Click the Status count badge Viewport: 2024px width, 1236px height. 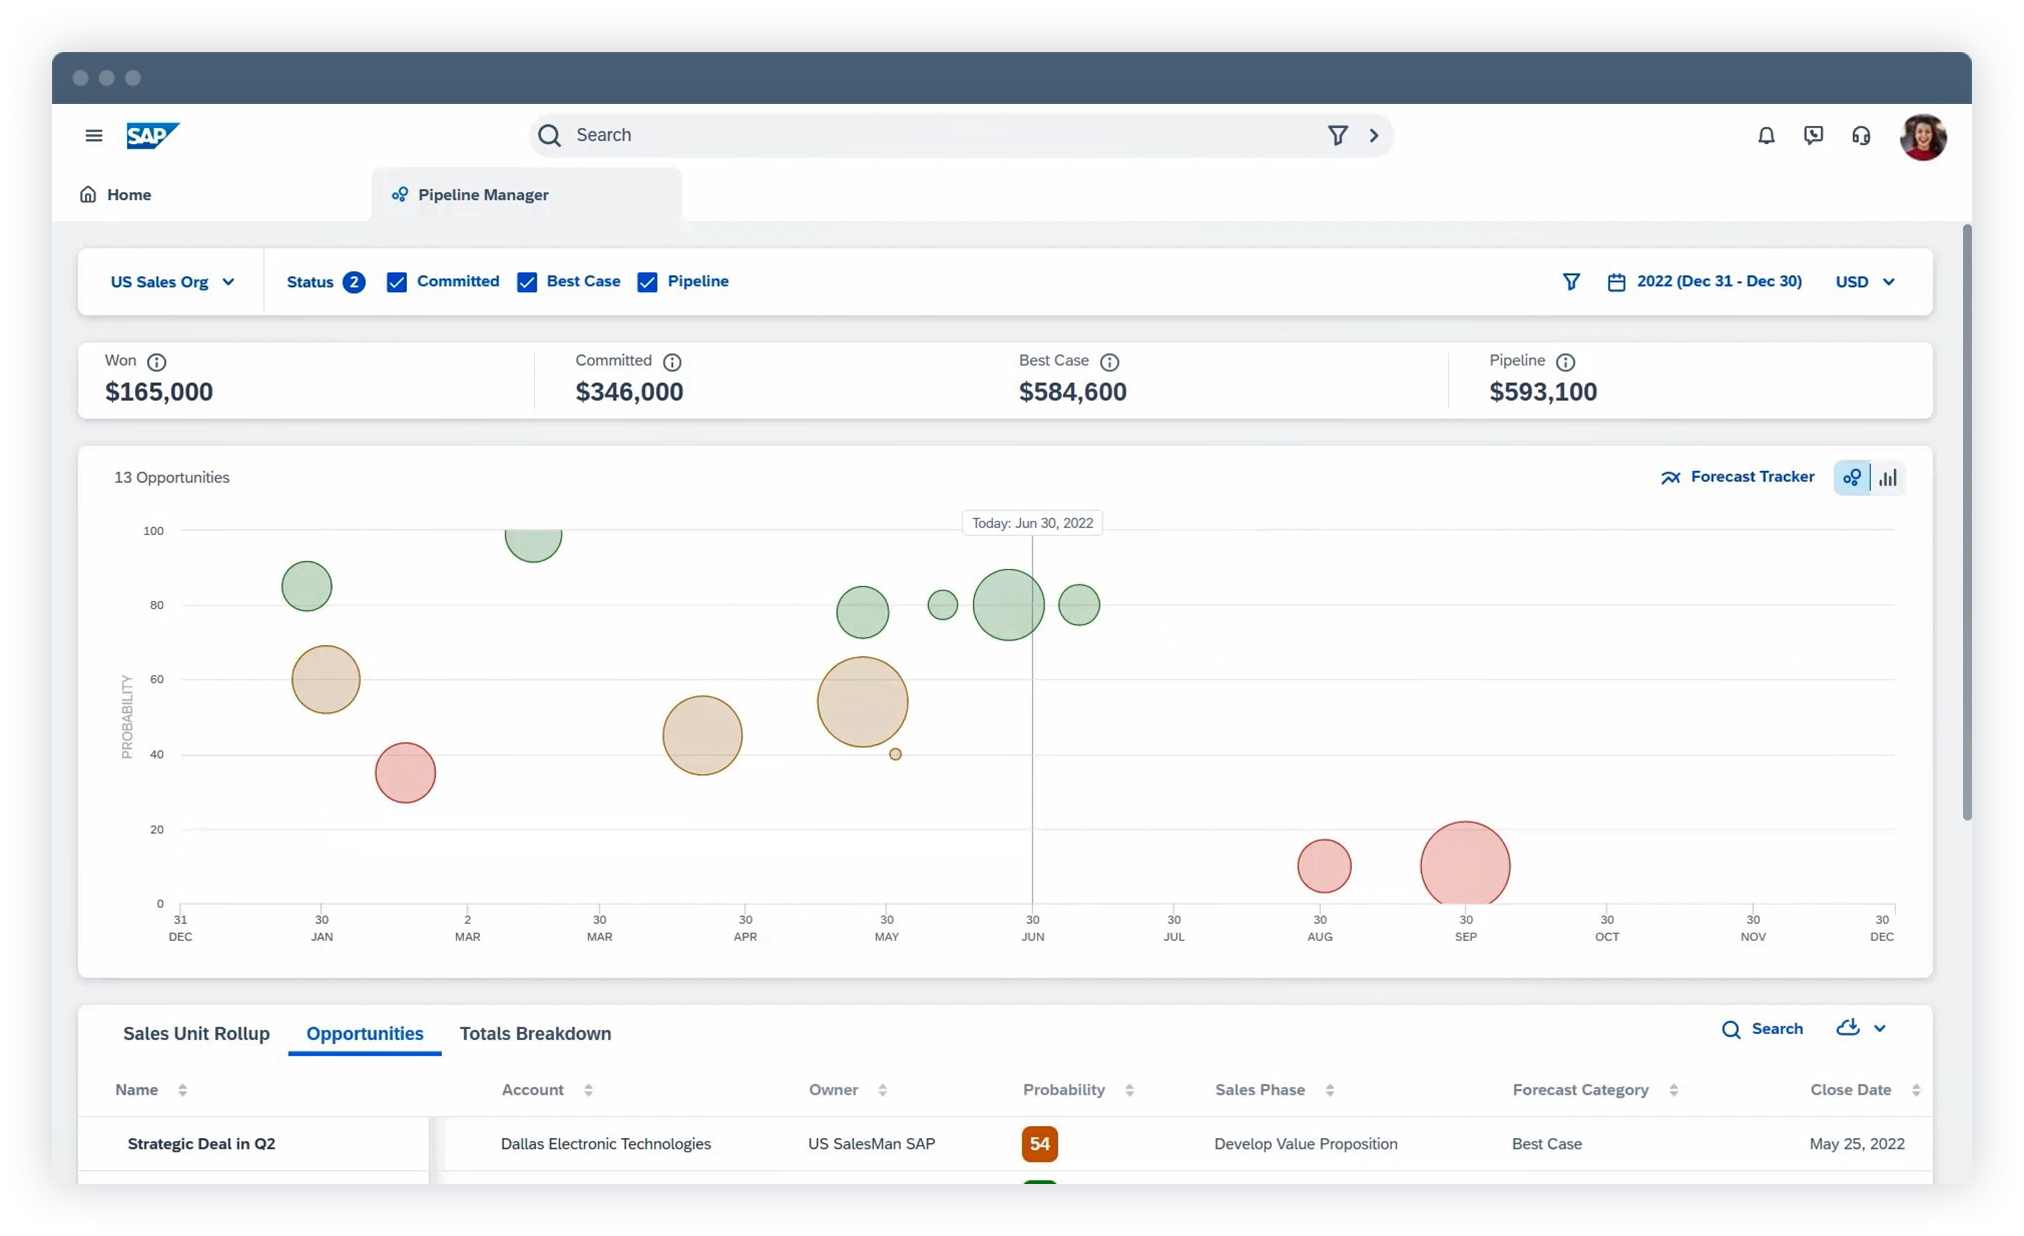(x=354, y=282)
